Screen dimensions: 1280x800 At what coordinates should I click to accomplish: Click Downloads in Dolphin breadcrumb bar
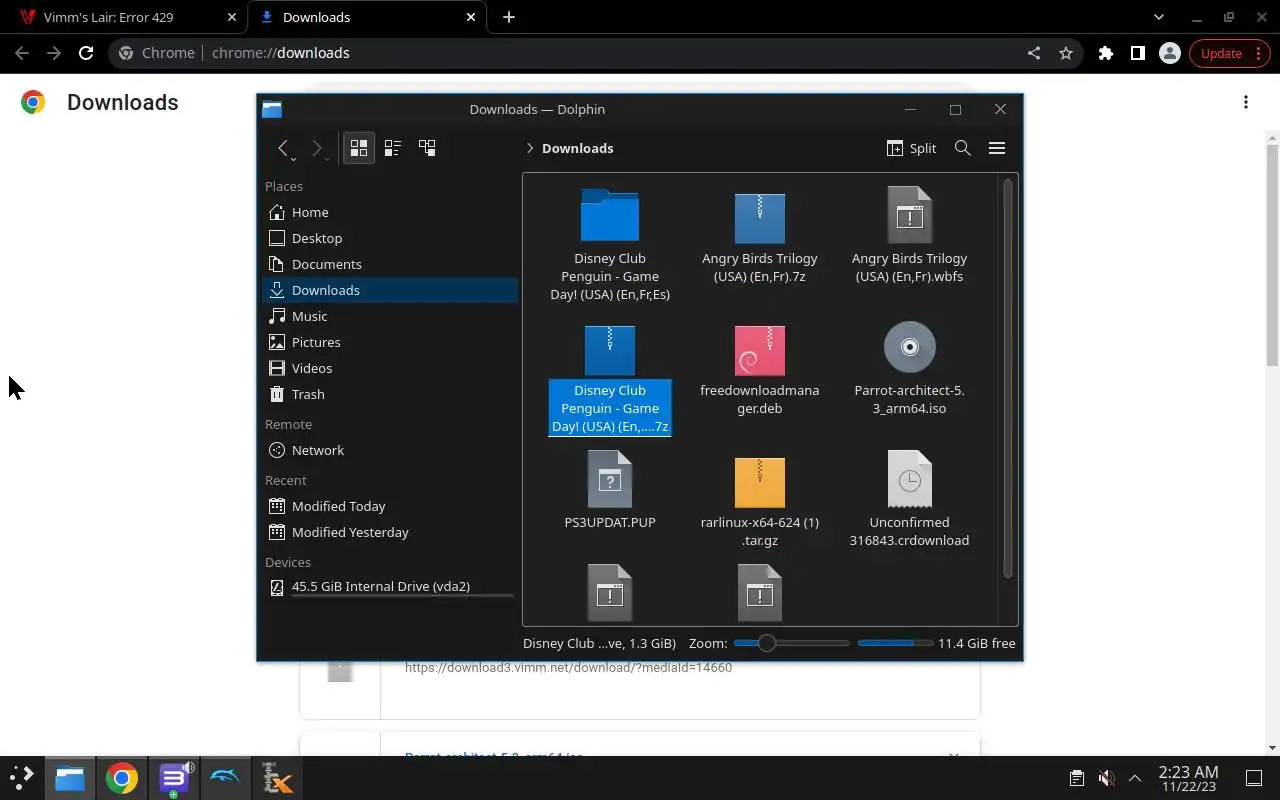tap(577, 148)
